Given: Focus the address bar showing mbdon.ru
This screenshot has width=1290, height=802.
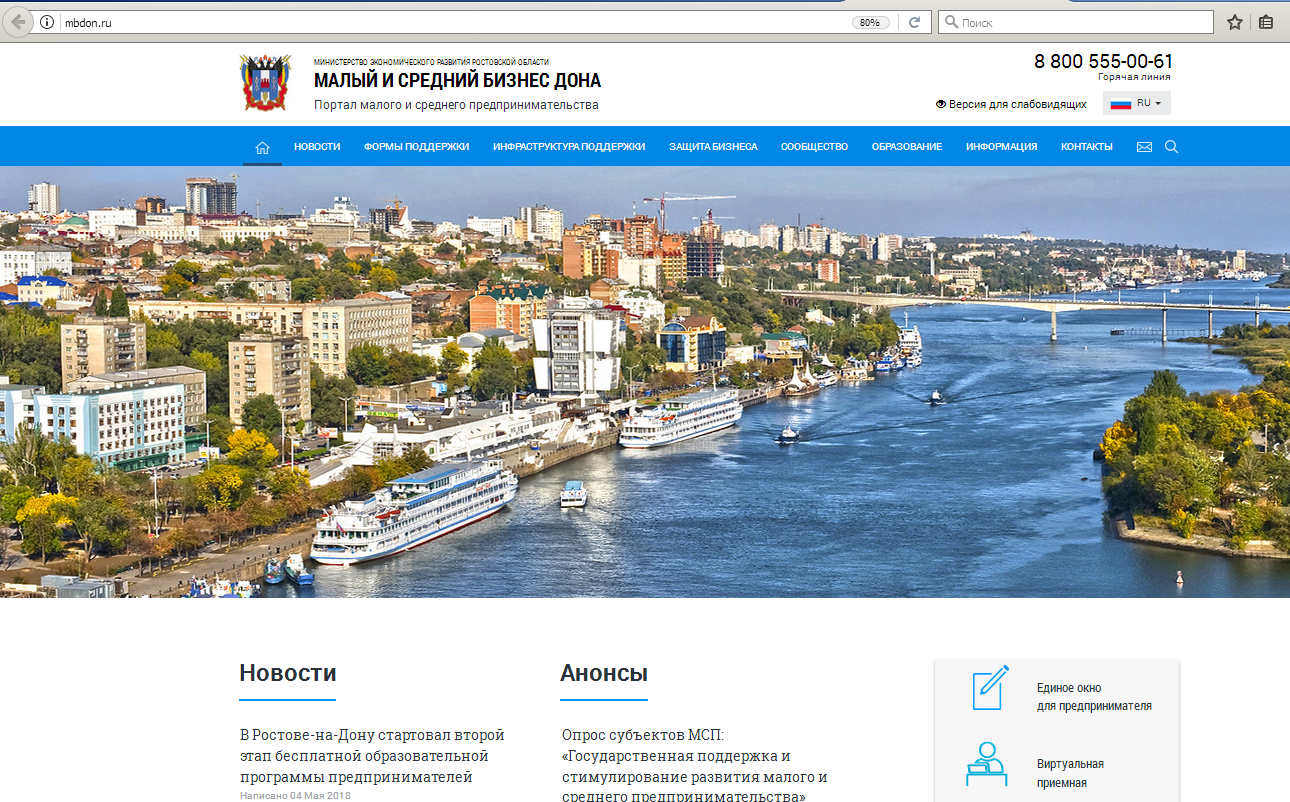Looking at the screenshot, I should click(450, 22).
